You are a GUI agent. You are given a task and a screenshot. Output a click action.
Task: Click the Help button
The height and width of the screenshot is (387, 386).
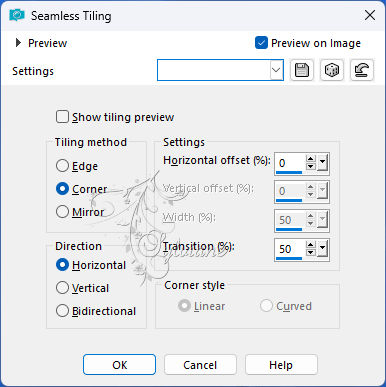281,365
